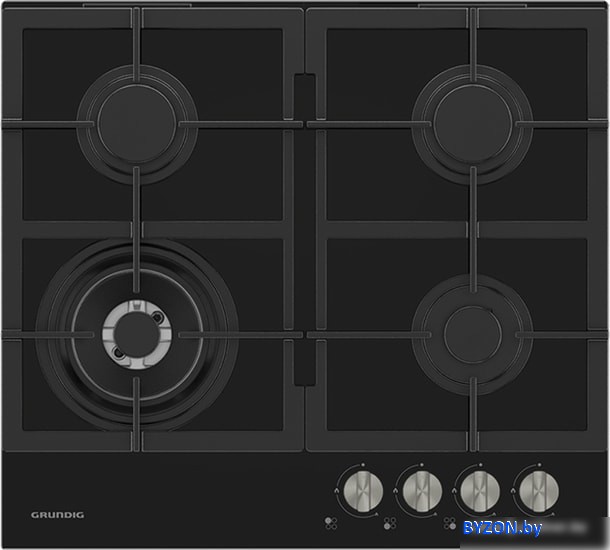
Task: Click the second control knob from the left
Action: (x=422, y=491)
